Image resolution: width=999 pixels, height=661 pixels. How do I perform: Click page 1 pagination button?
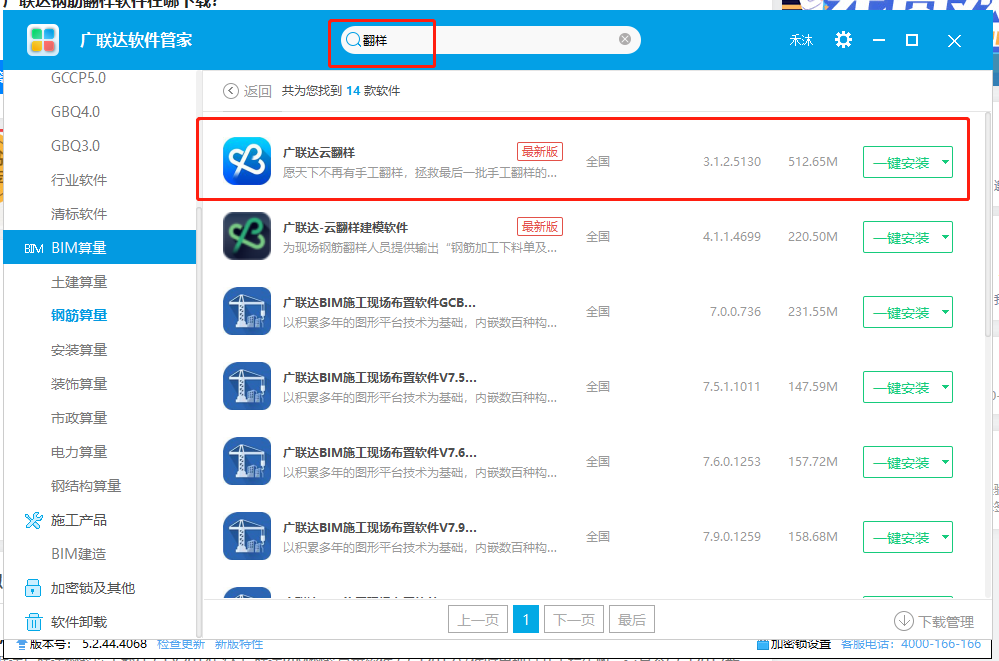pyautogui.click(x=526, y=620)
